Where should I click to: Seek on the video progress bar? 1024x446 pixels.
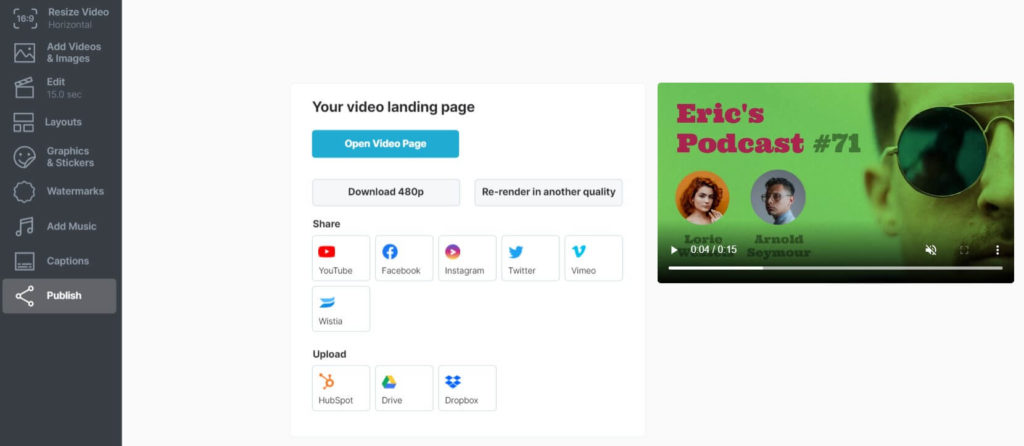835,268
